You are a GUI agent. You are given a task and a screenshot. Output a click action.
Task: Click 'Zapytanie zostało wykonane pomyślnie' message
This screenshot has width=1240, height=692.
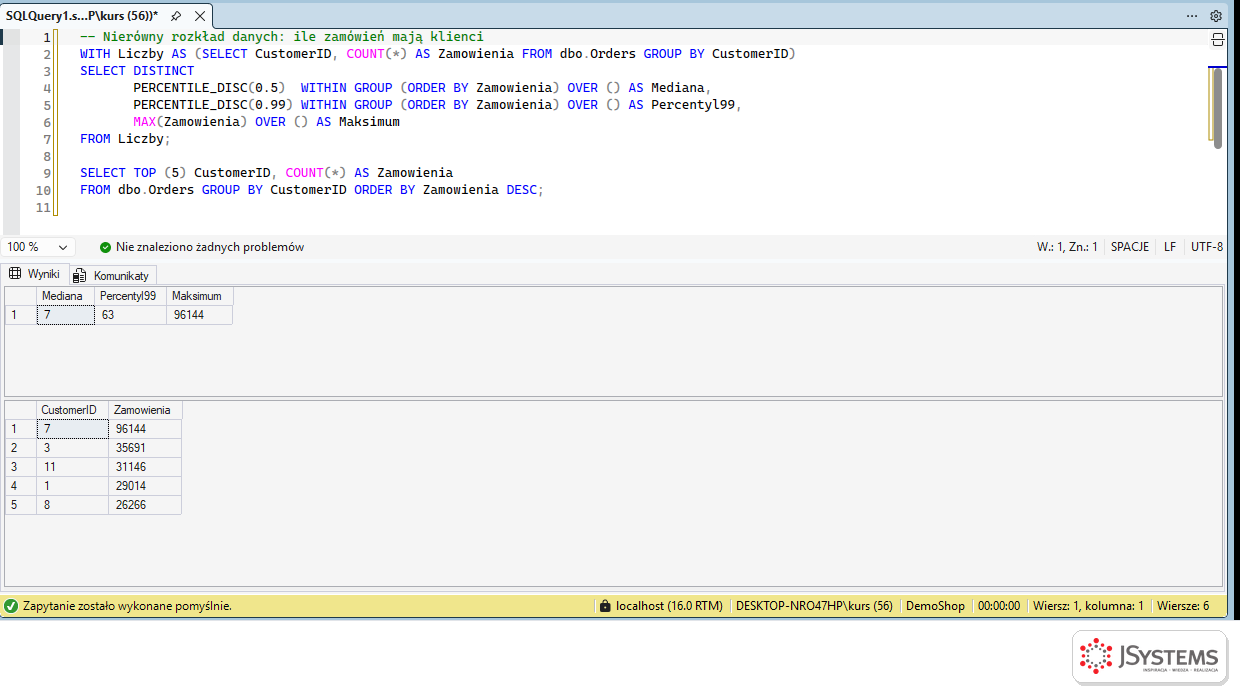click(127, 606)
